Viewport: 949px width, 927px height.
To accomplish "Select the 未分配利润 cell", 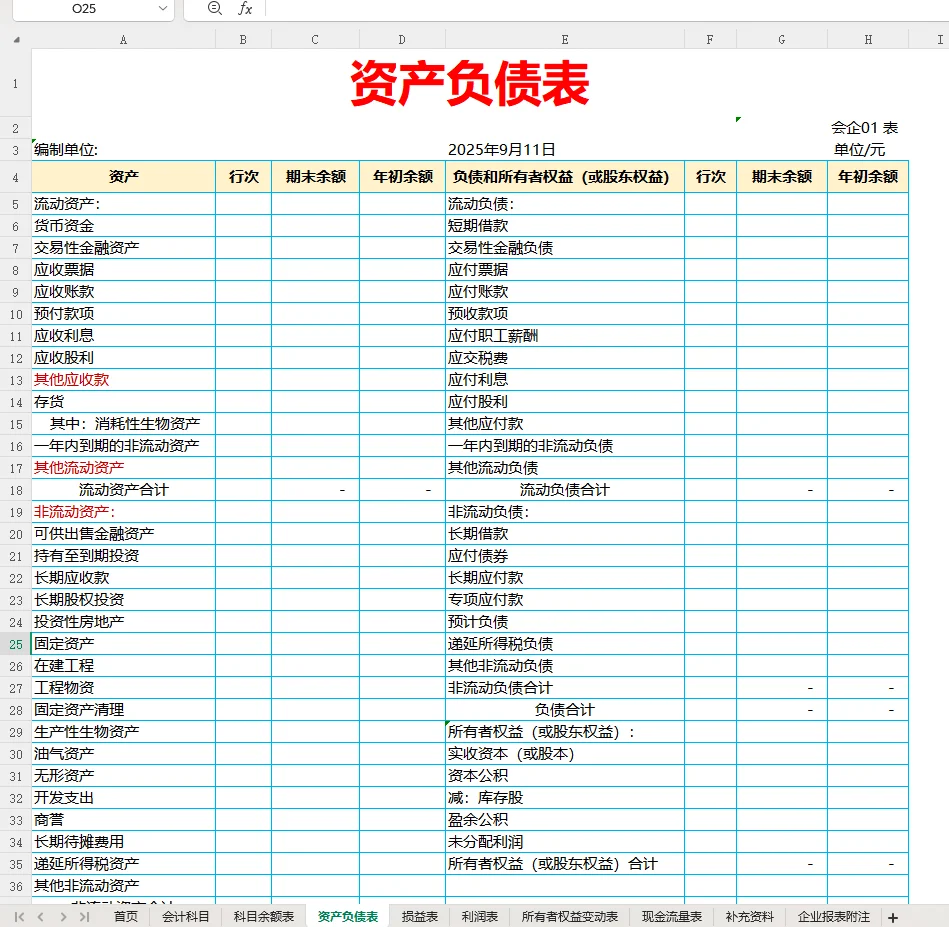I will 565,842.
